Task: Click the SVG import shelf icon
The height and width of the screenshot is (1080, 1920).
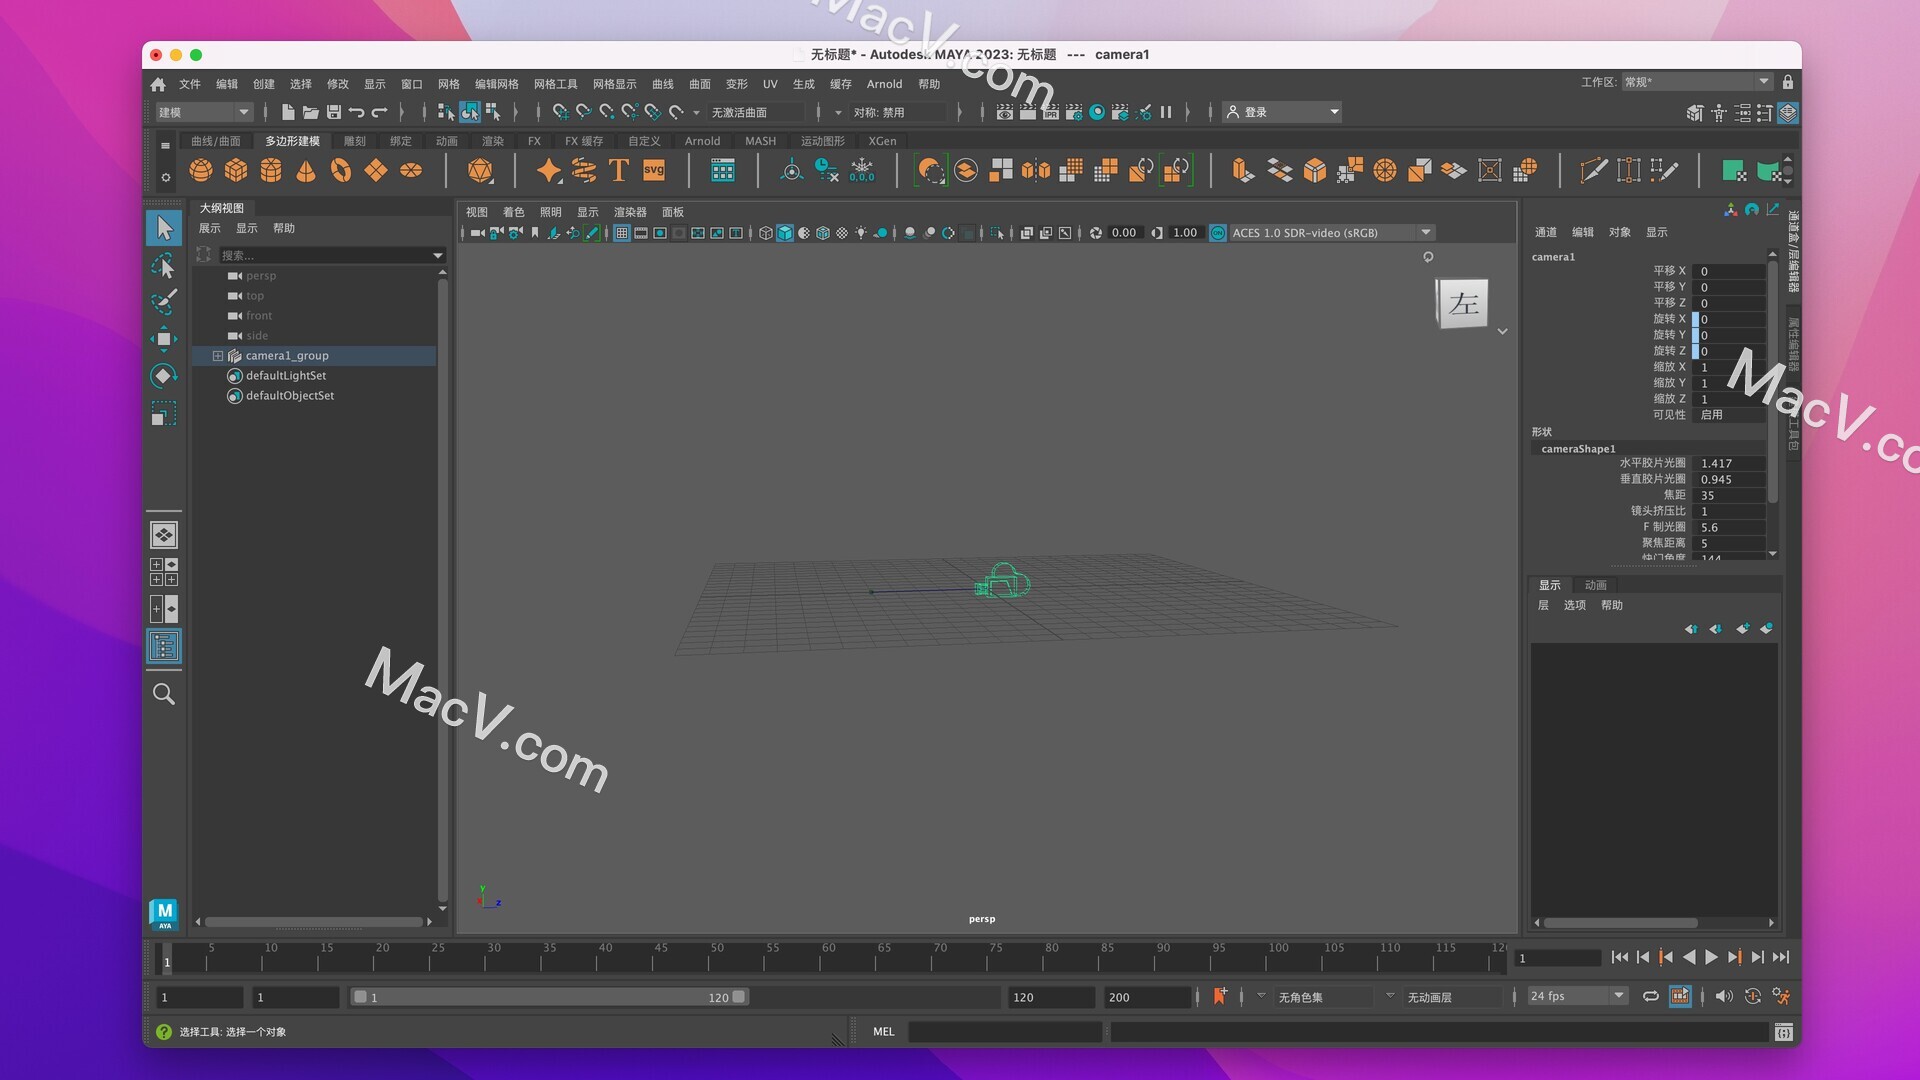Action: (654, 170)
